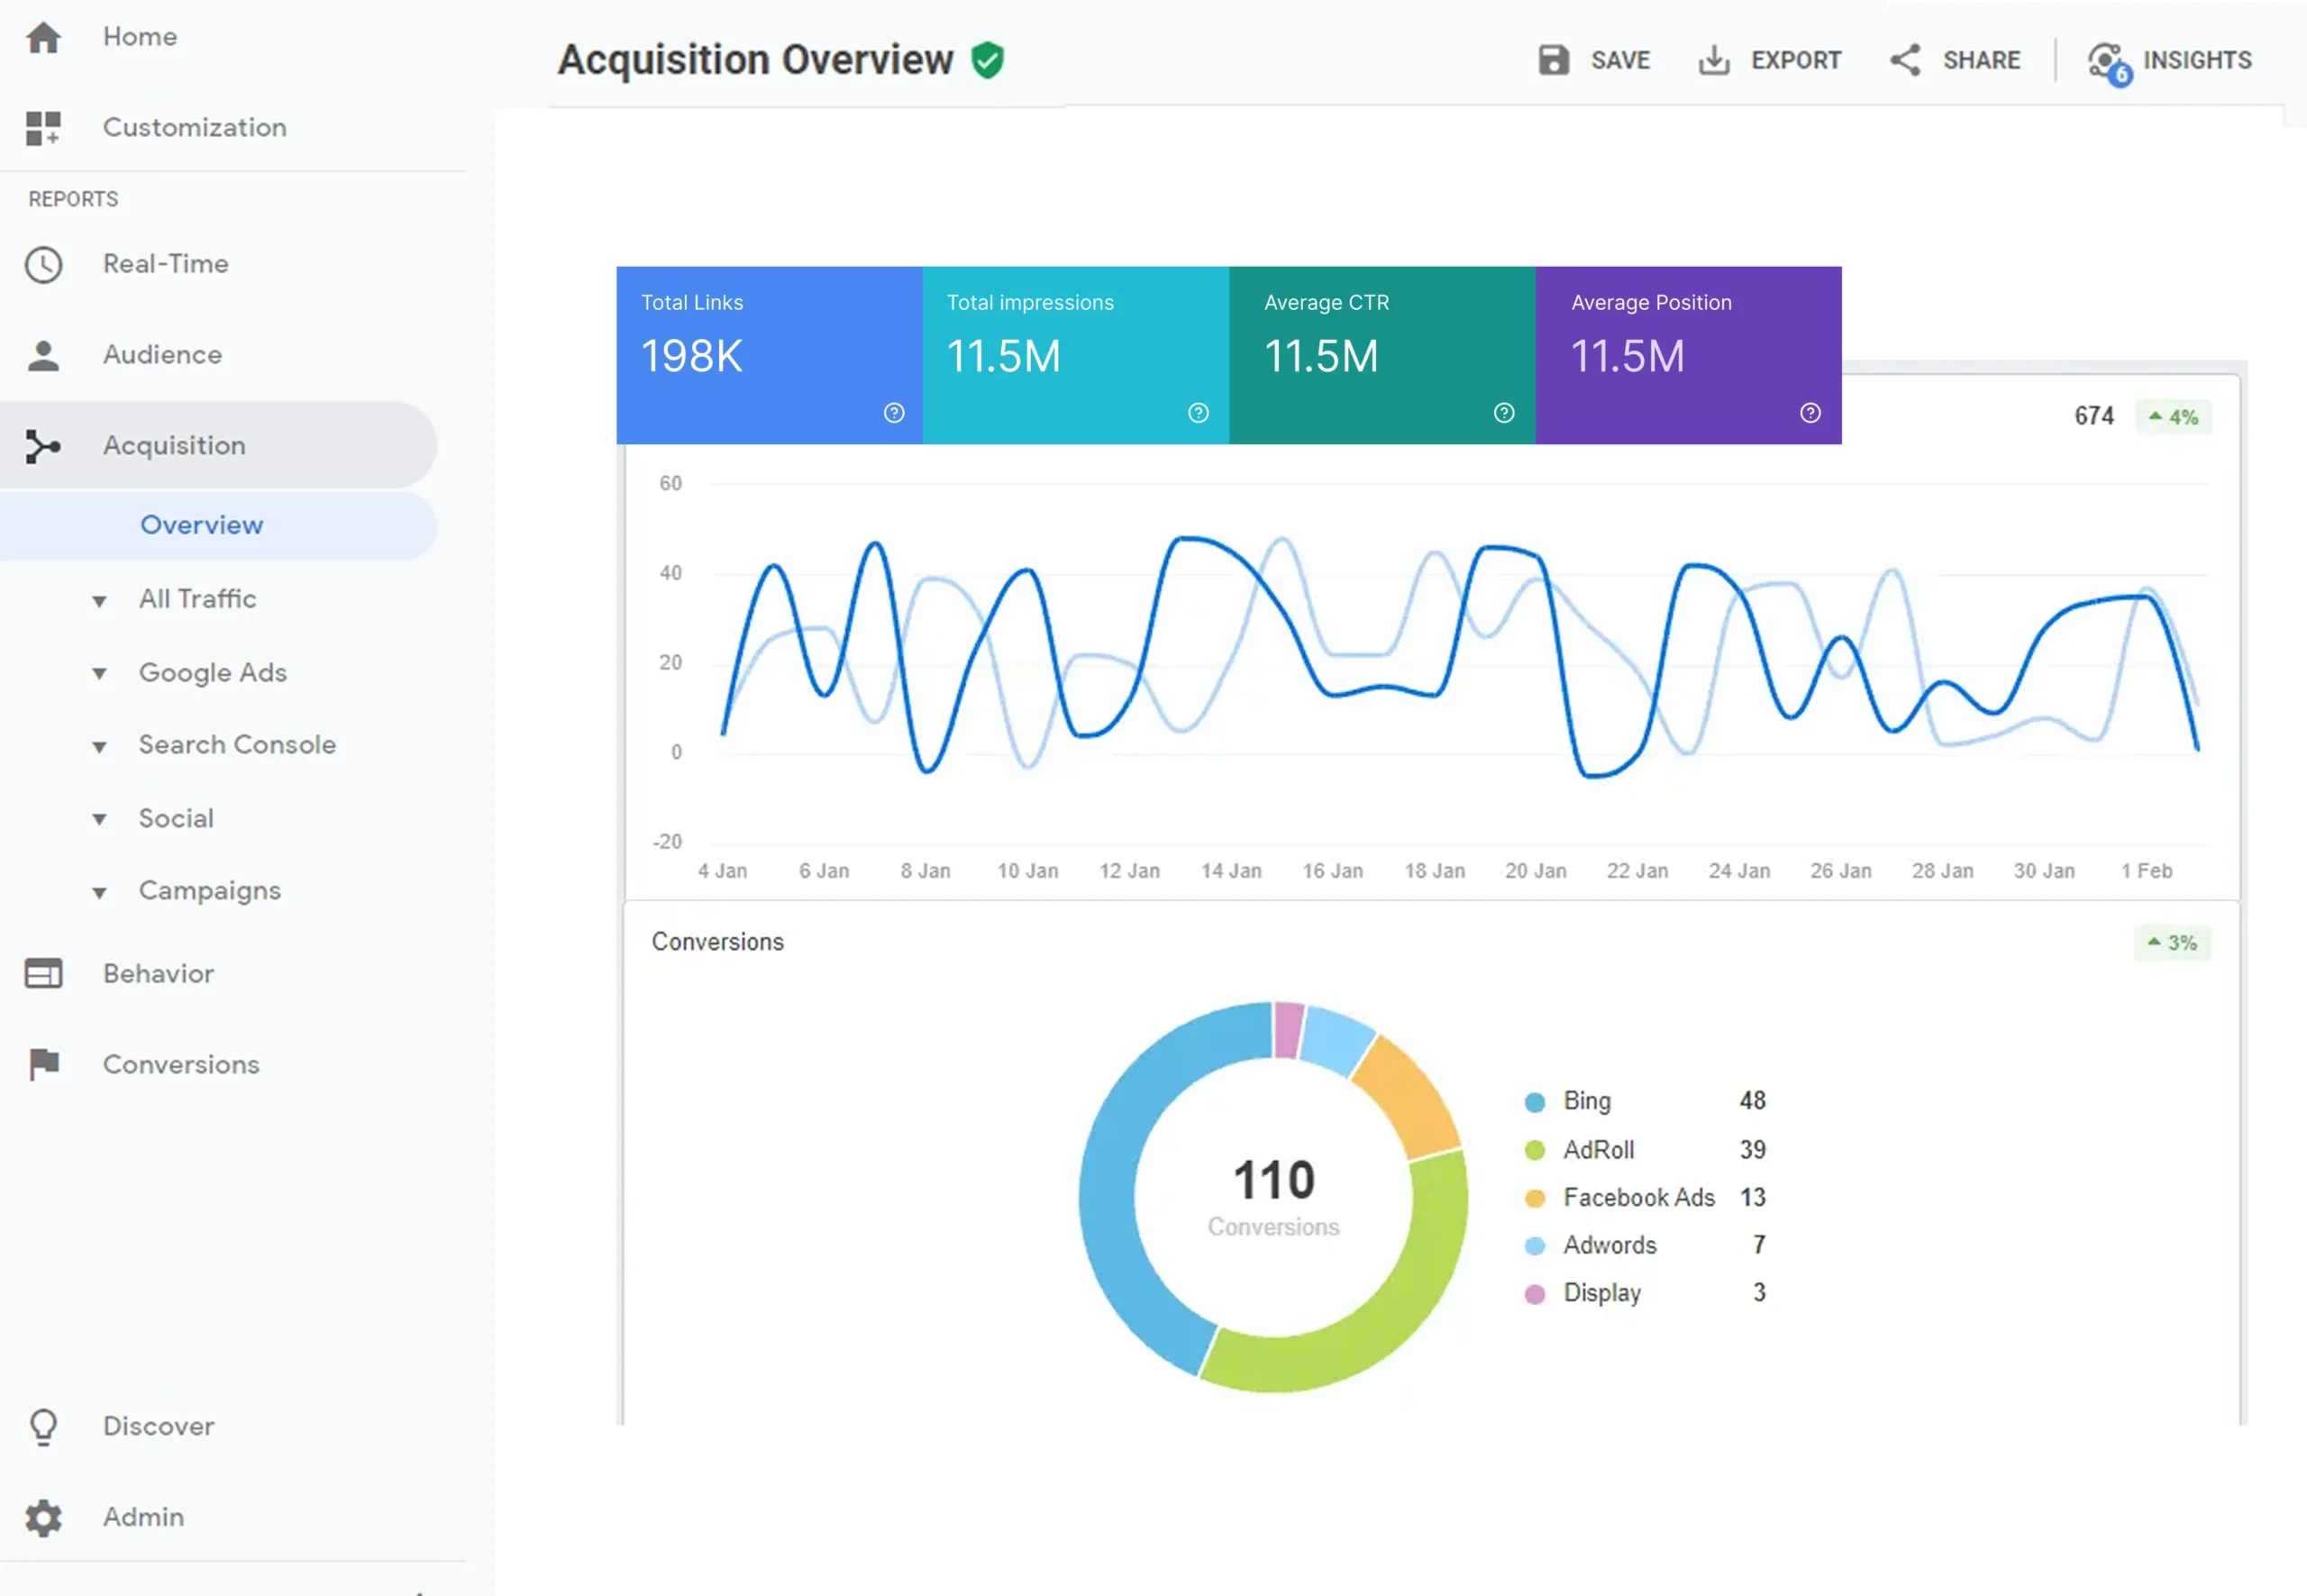Image resolution: width=2307 pixels, height=1596 pixels.
Task: Click the EXPORT button
Action: (1769, 60)
